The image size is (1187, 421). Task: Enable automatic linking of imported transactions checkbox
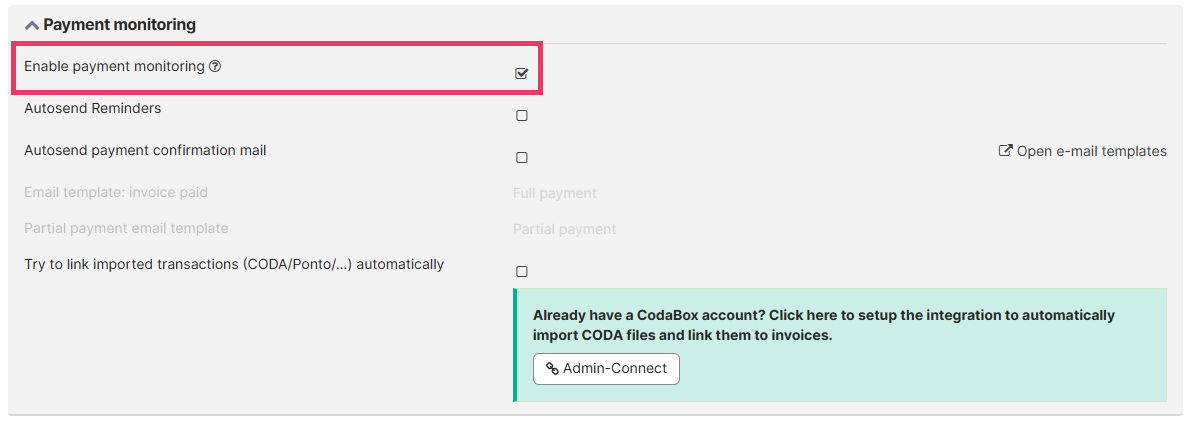tap(521, 271)
